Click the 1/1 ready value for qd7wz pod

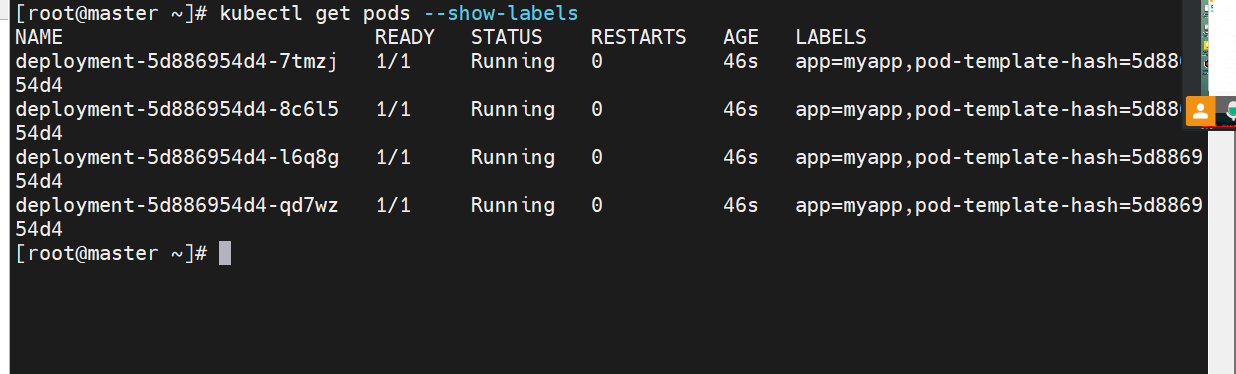click(x=393, y=205)
